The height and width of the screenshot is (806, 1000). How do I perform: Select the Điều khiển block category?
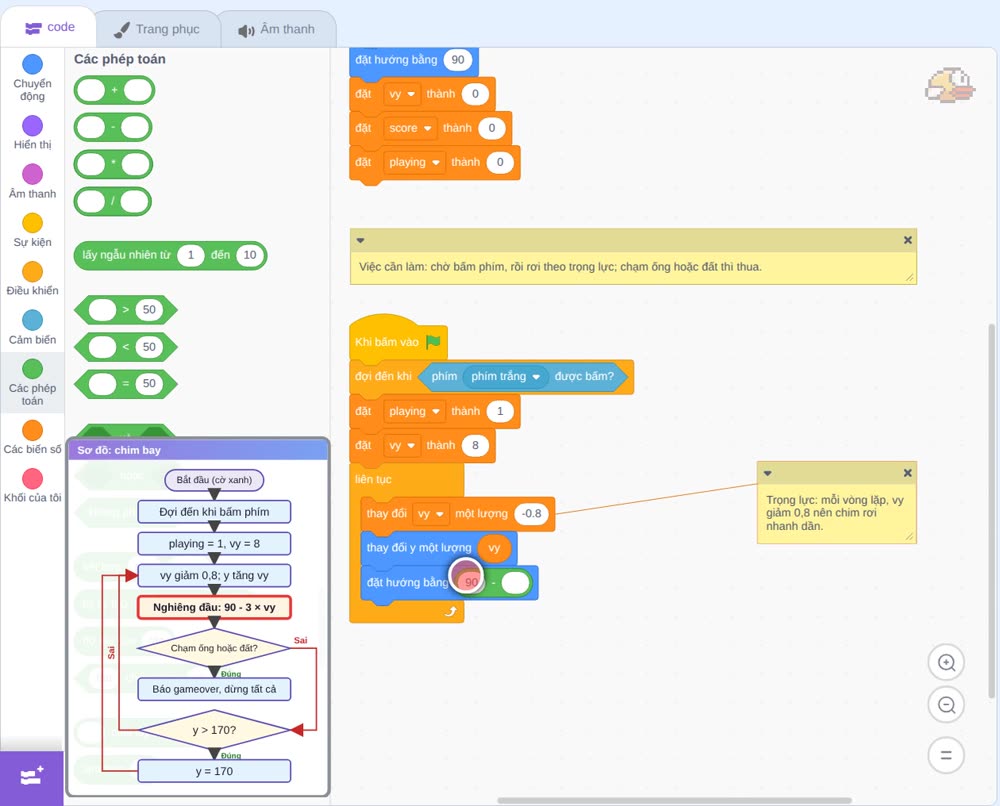32,279
